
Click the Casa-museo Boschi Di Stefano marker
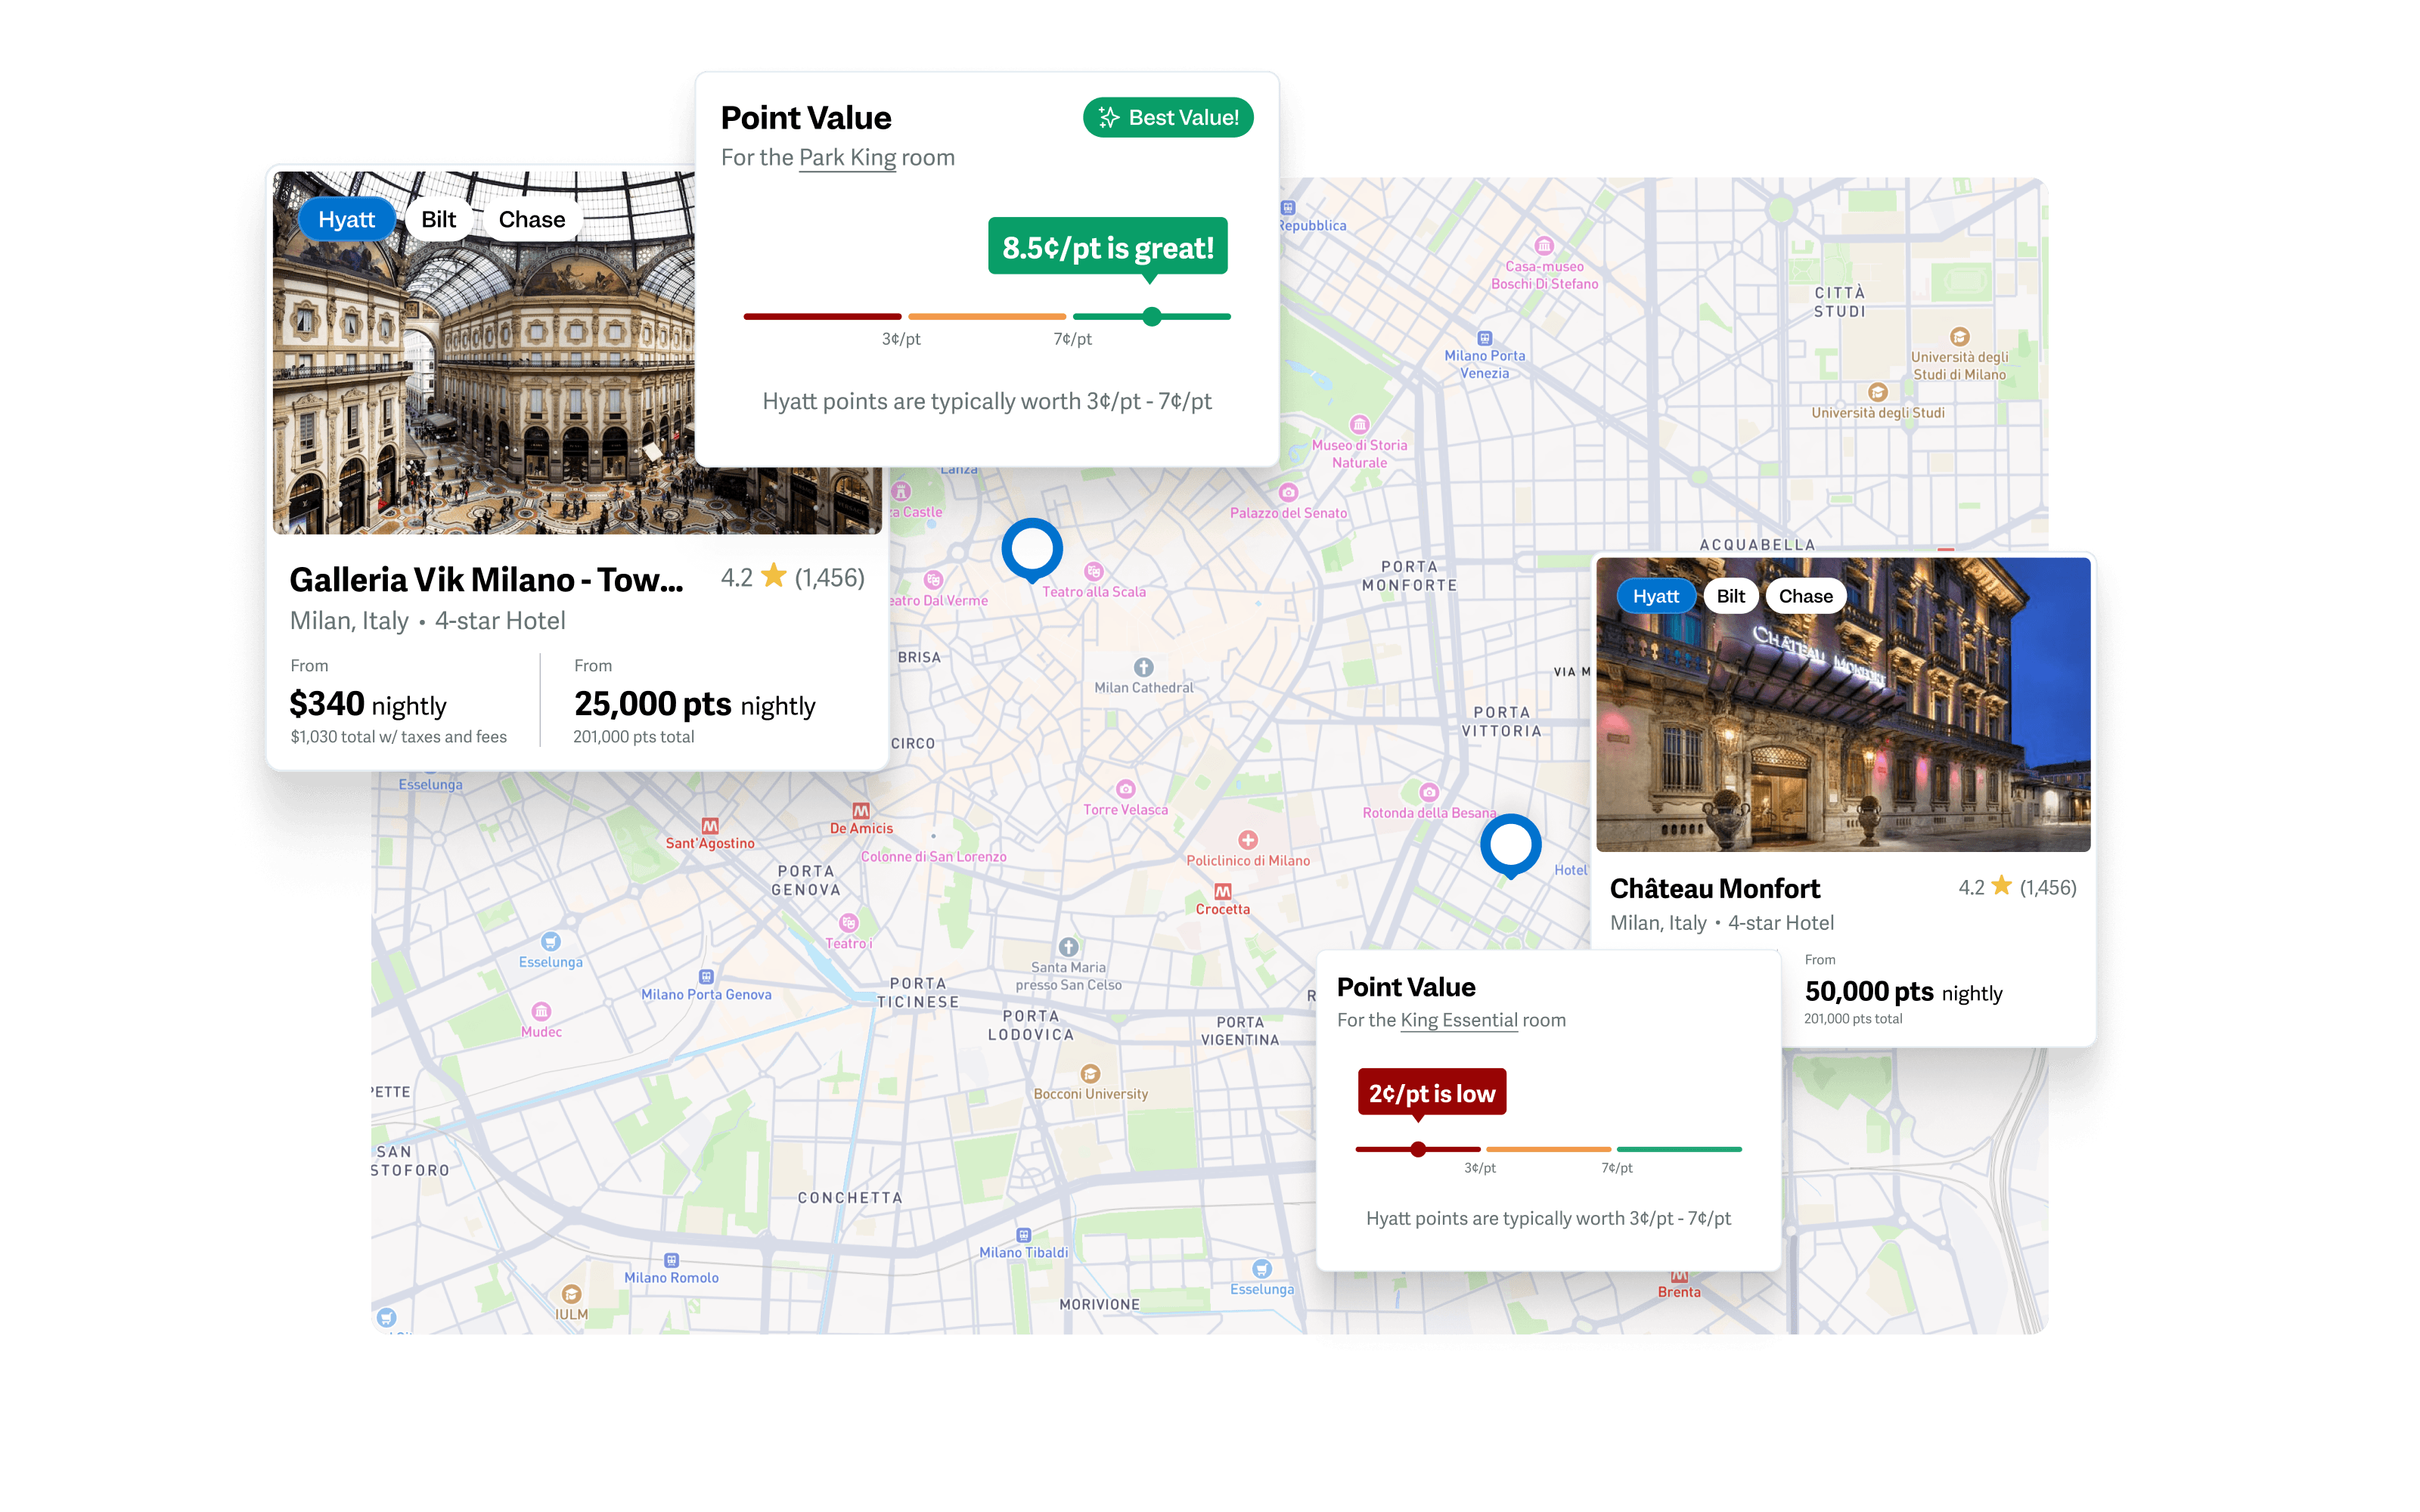coord(1544,246)
